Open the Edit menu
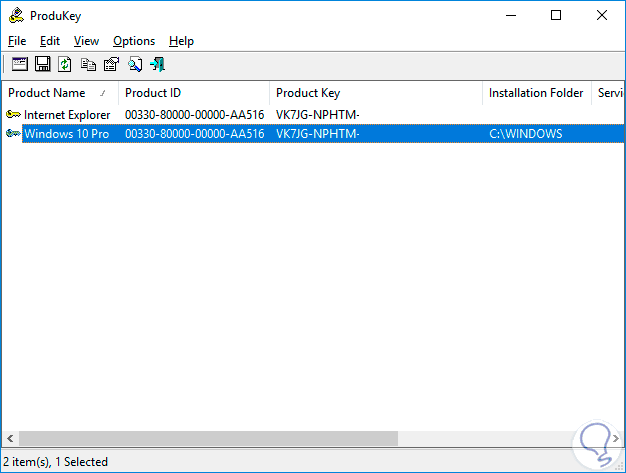This screenshot has height=473, width=626. click(50, 41)
